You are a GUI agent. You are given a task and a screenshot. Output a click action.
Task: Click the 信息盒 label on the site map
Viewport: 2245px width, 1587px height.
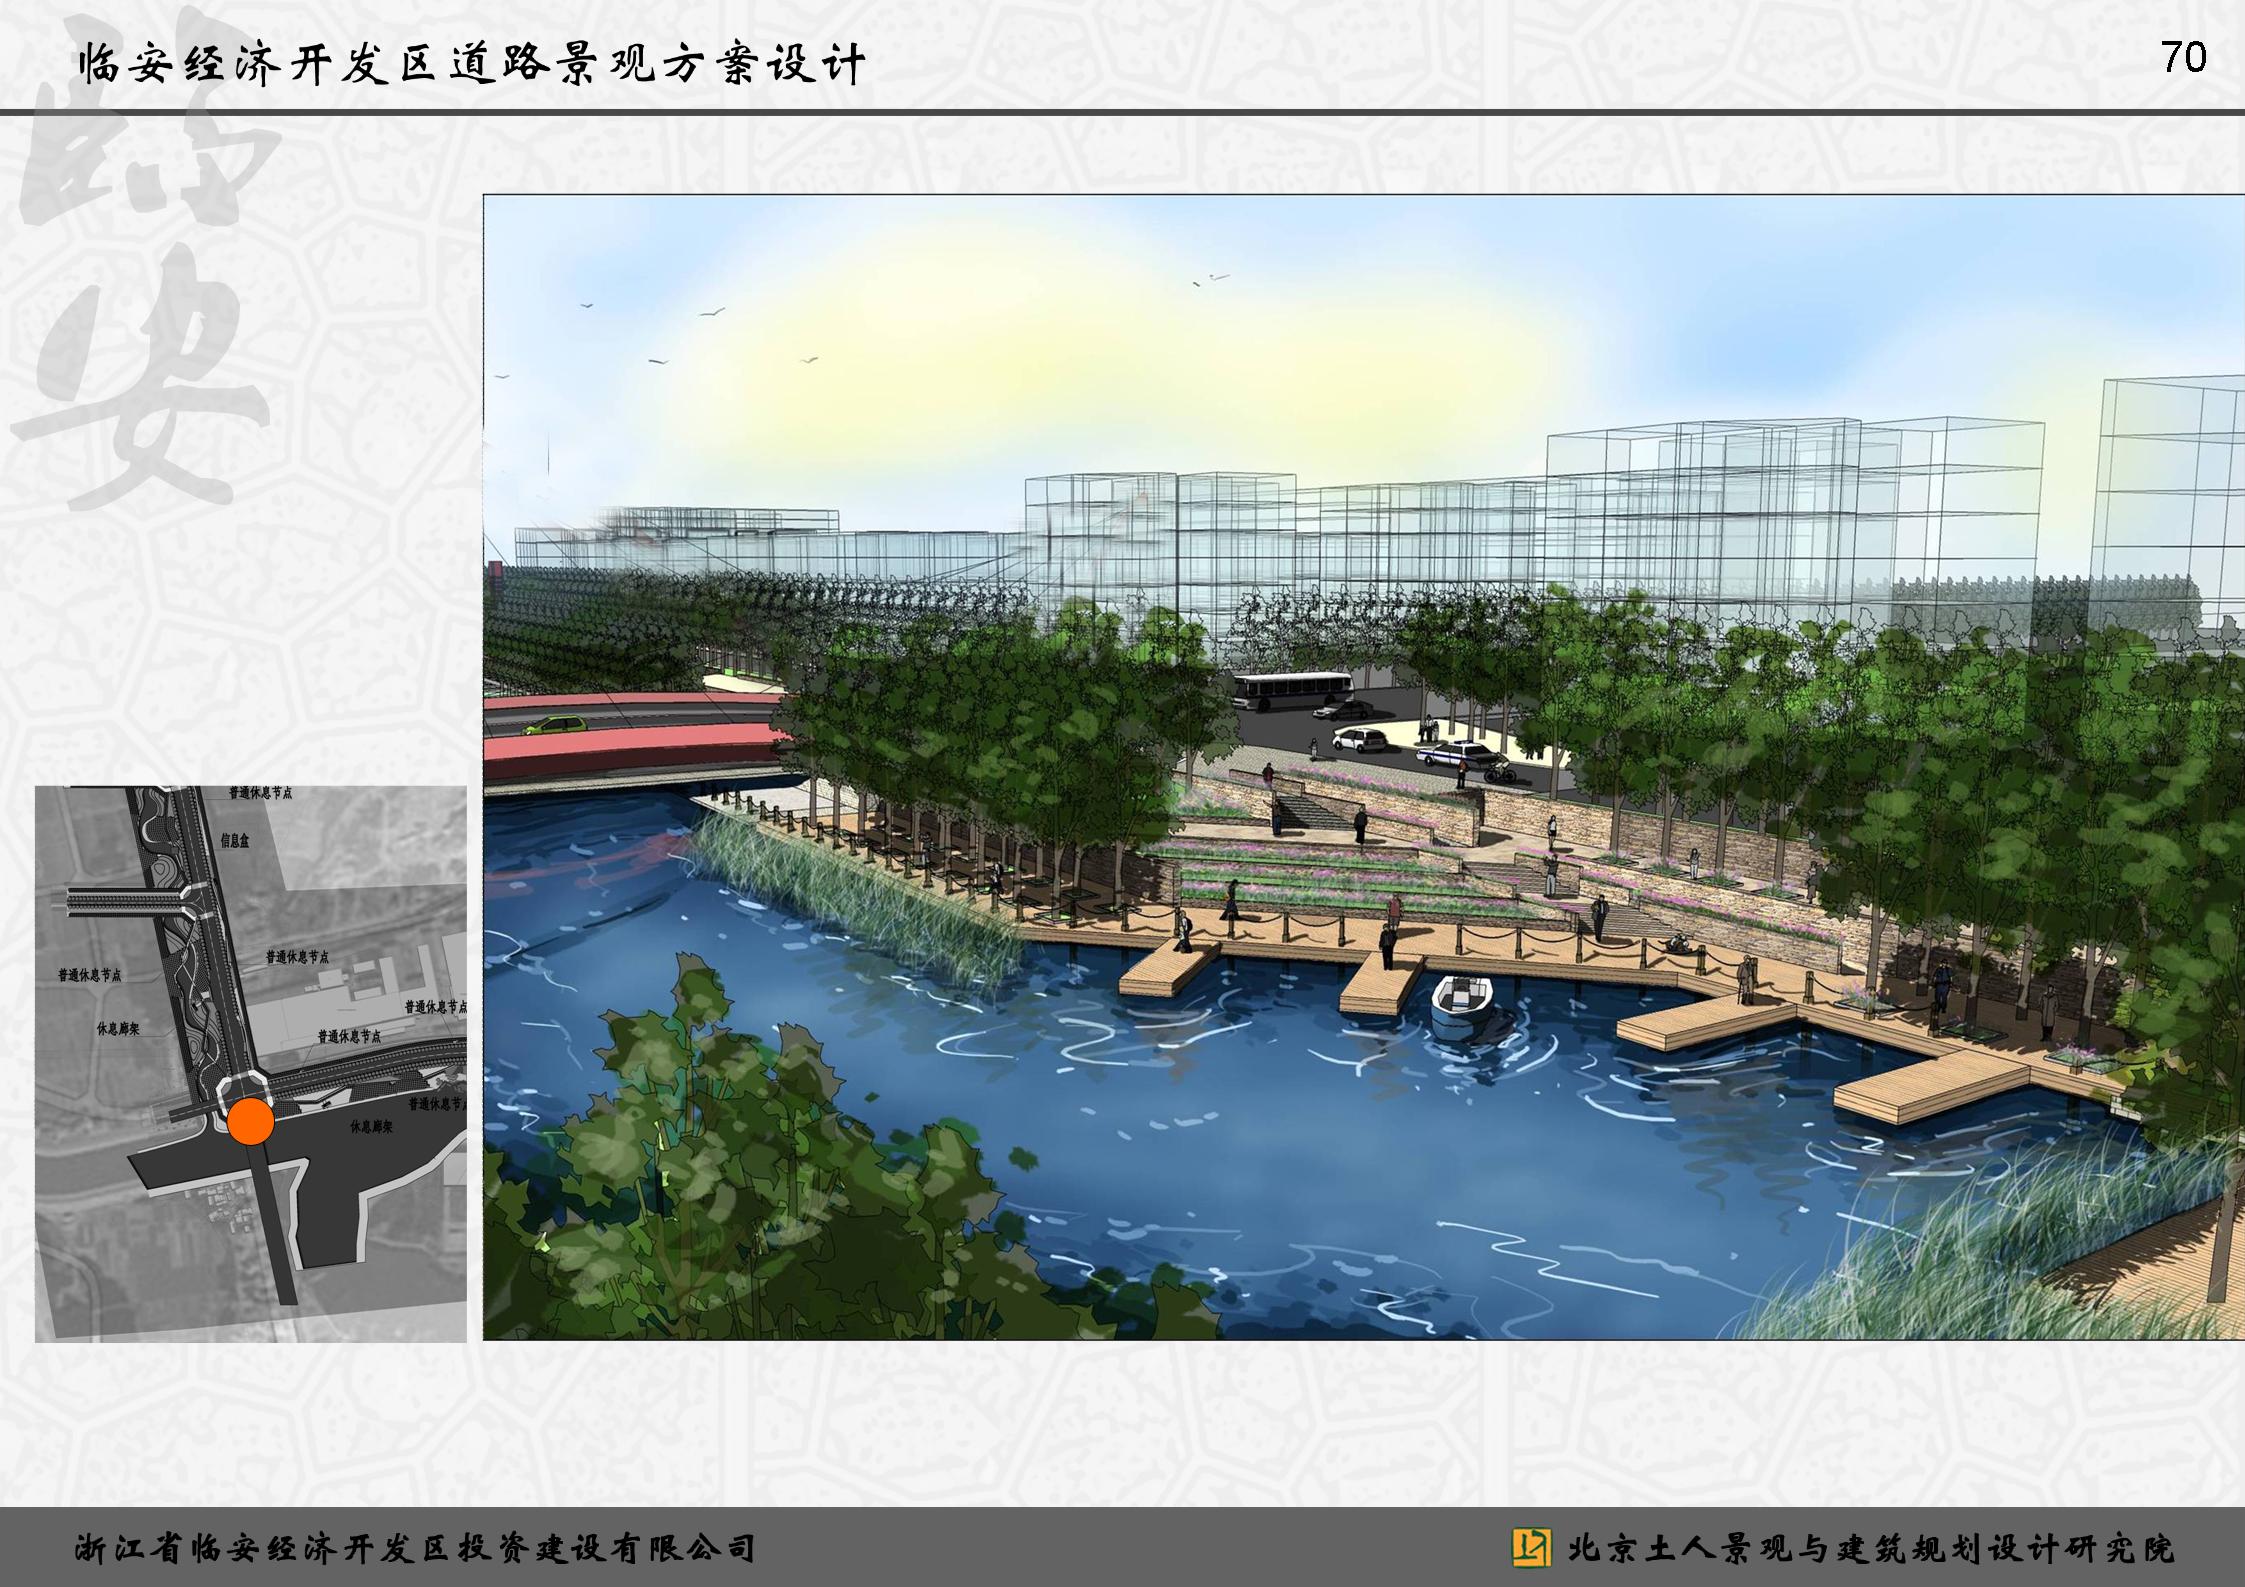click(x=235, y=841)
